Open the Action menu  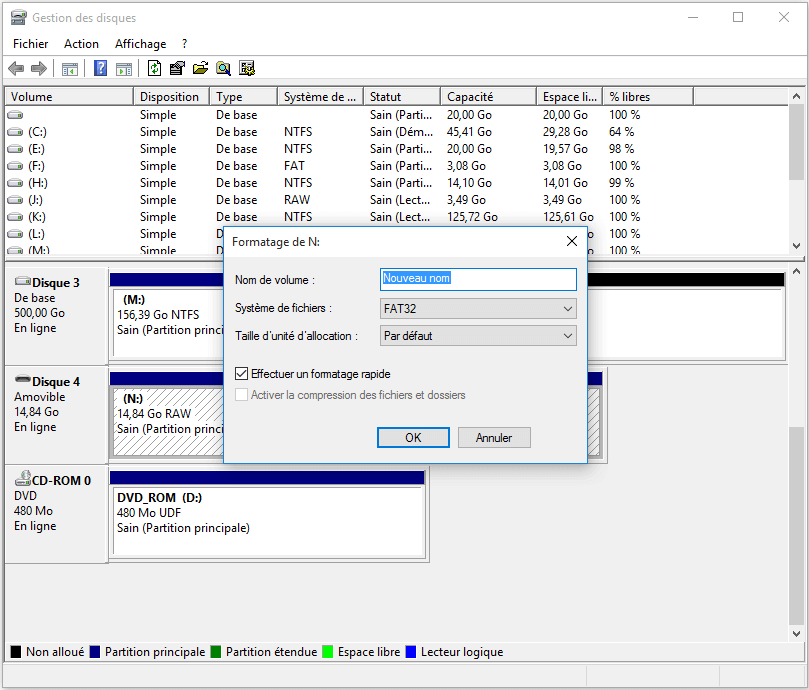(x=81, y=44)
